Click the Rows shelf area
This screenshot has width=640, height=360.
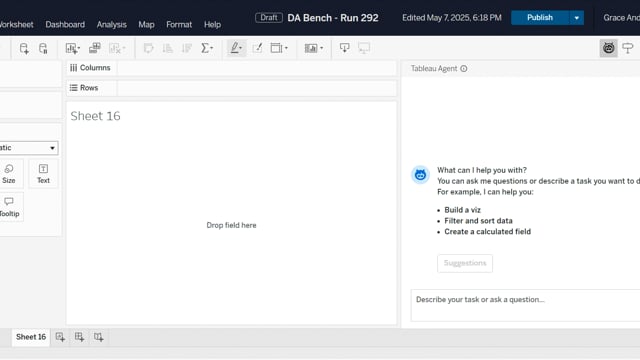[257, 88]
